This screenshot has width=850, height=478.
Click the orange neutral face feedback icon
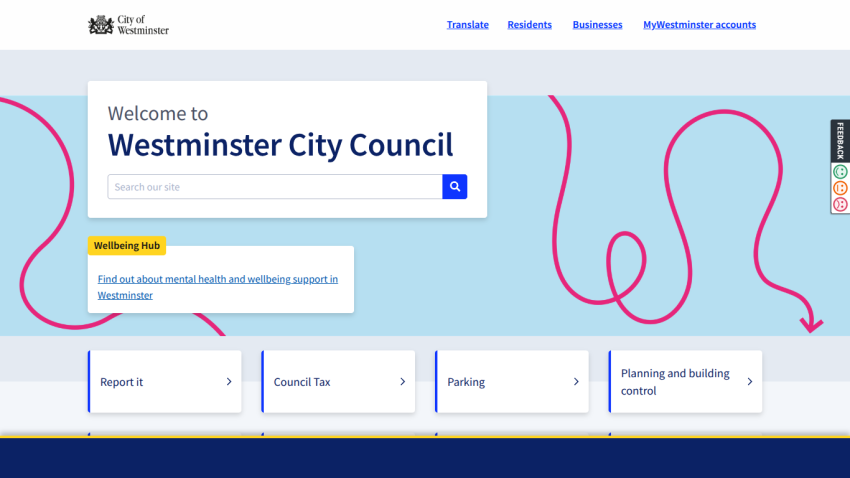(840, 188)
